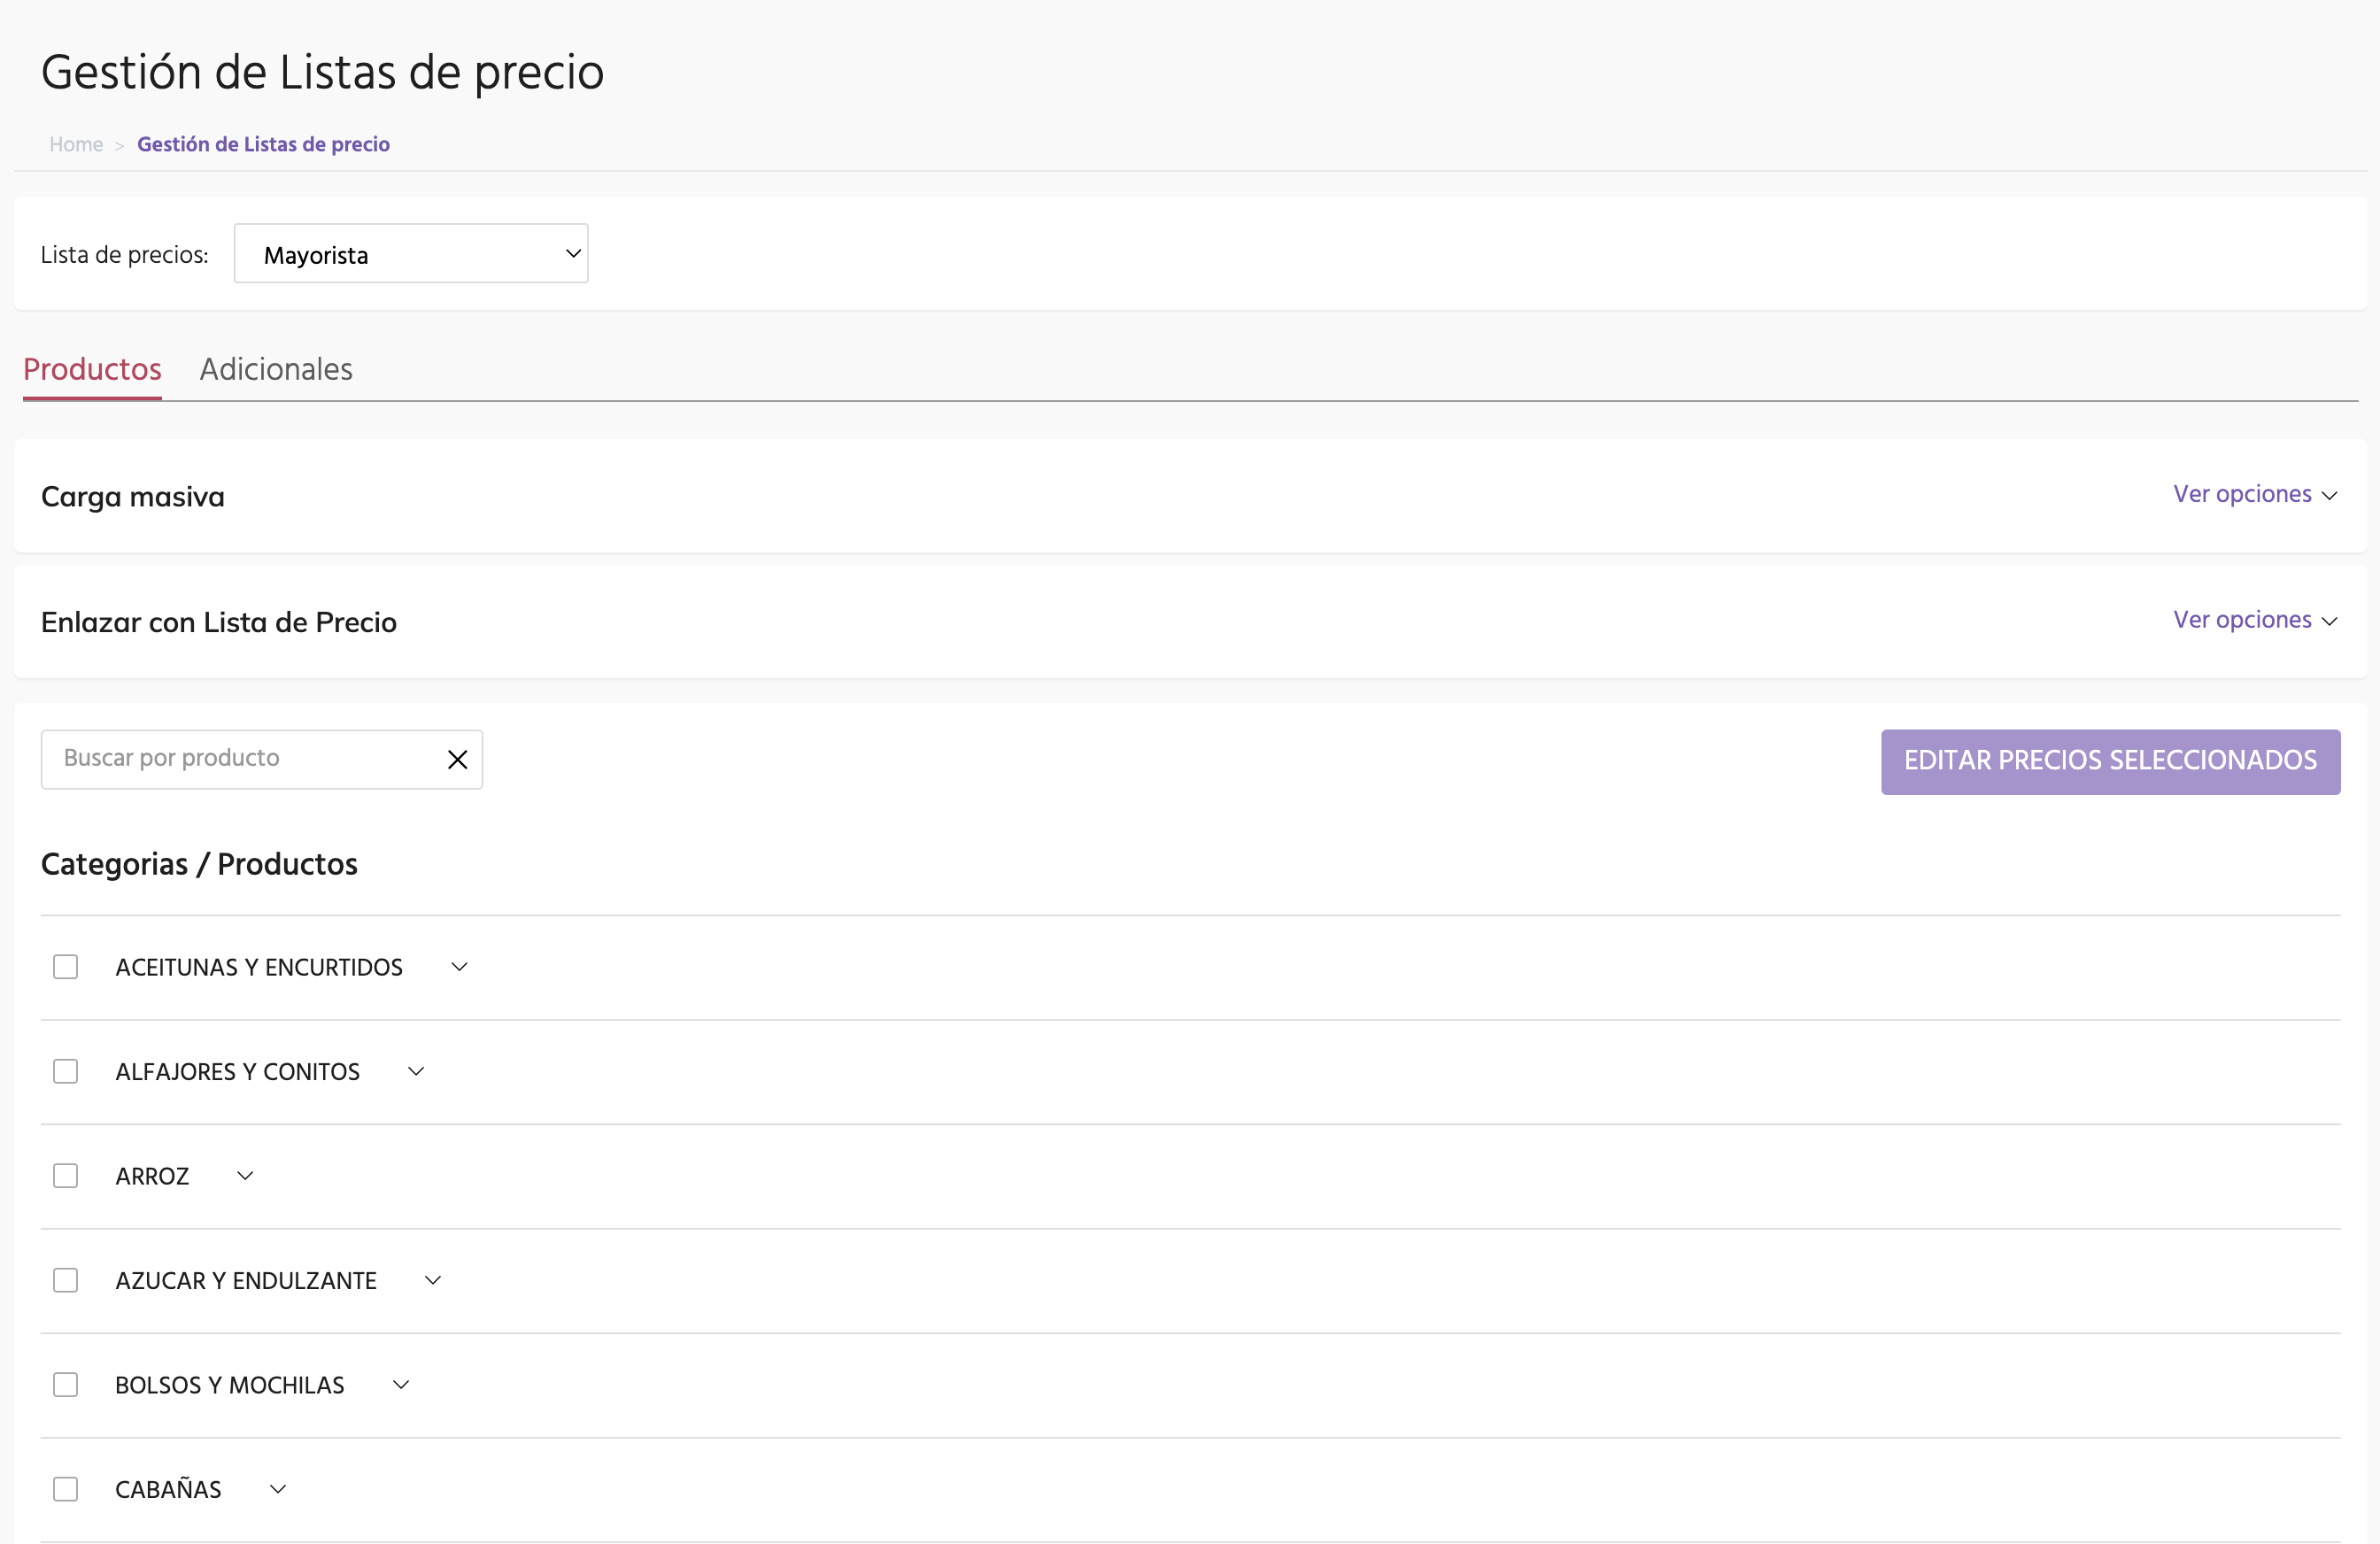Open the Lista de precios dropdown
The image size is (2380, 1544).
(x=411, y=254)
